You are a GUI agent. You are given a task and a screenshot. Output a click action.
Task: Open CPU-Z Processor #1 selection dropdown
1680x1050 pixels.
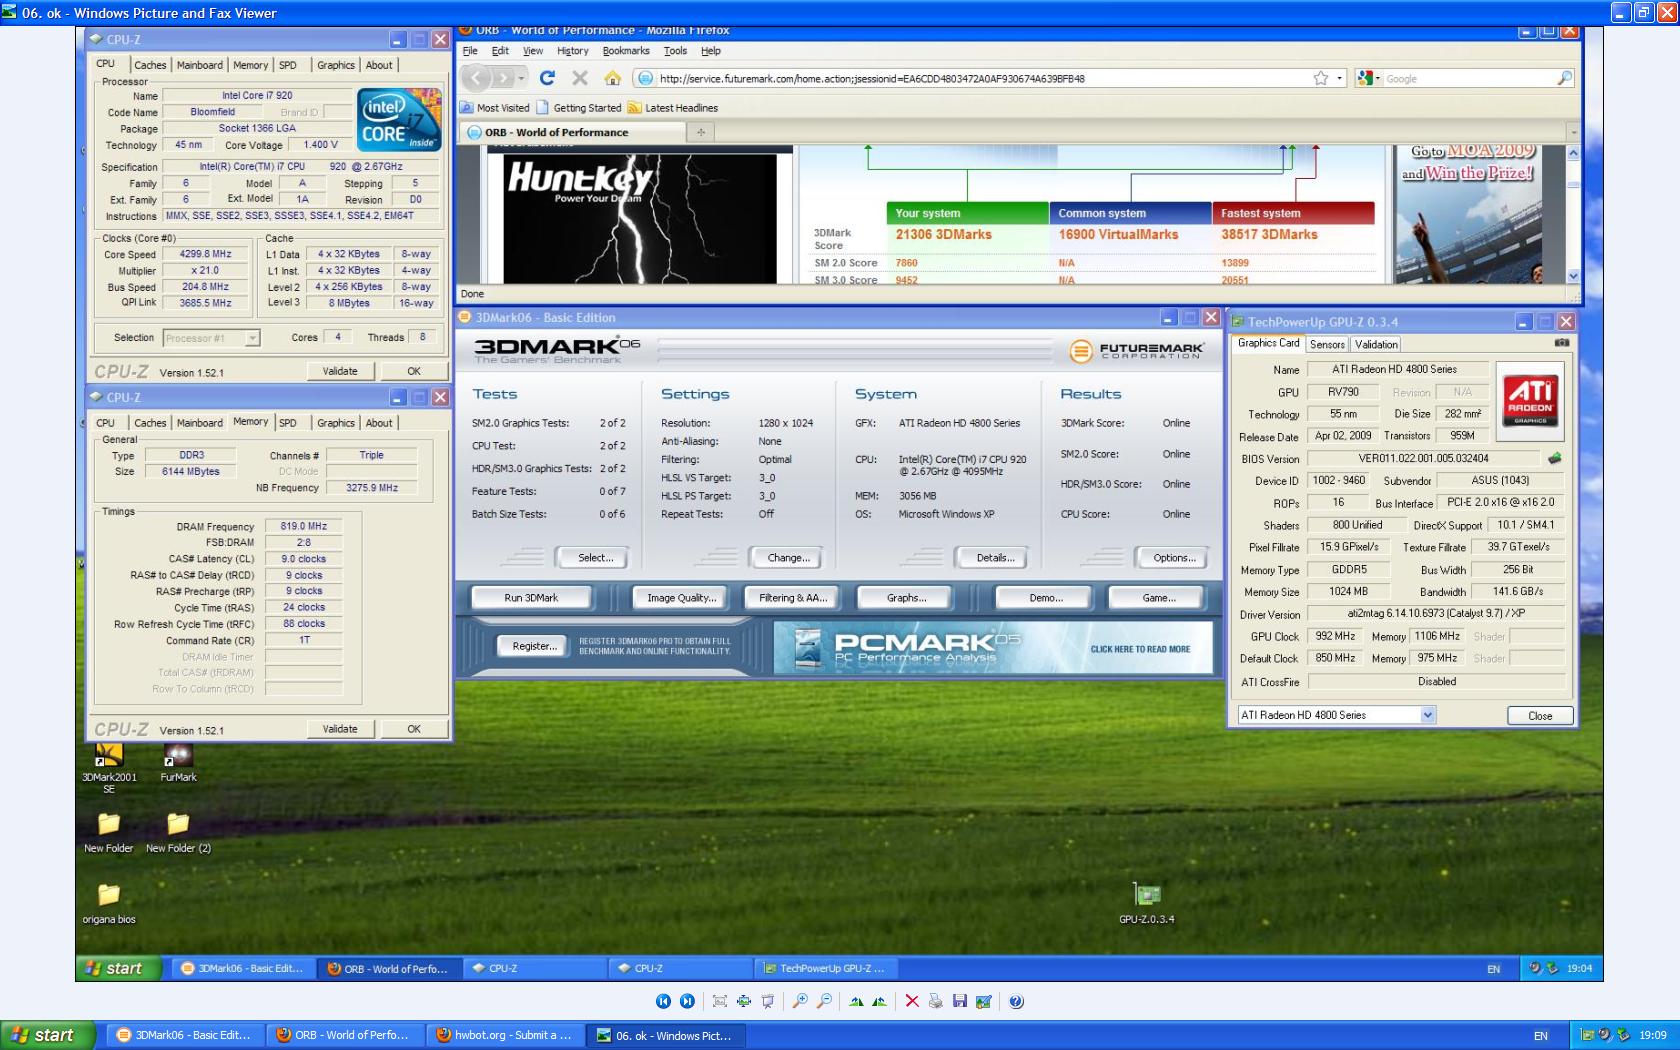click(x=252, y=338)
